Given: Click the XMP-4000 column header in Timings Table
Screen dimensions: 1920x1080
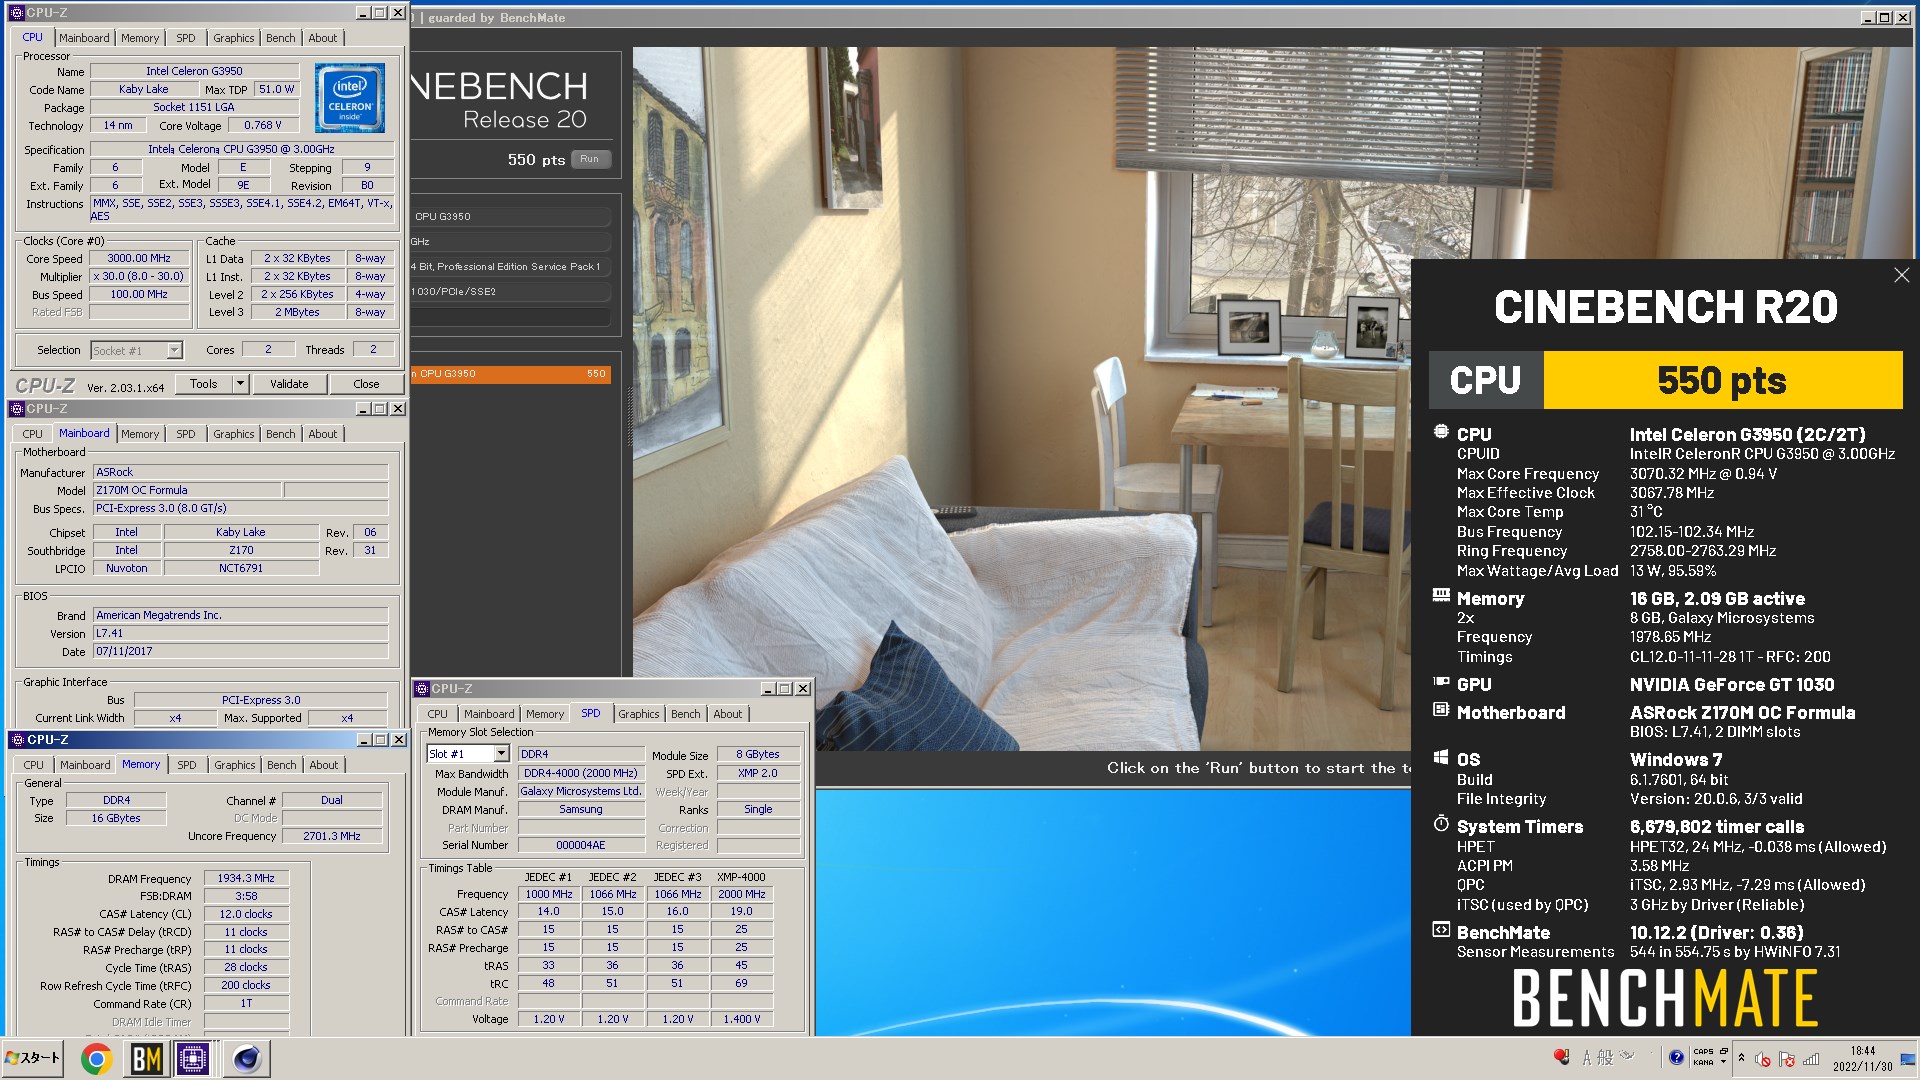Looking at the screenshot, I should (x=741, y=877).
